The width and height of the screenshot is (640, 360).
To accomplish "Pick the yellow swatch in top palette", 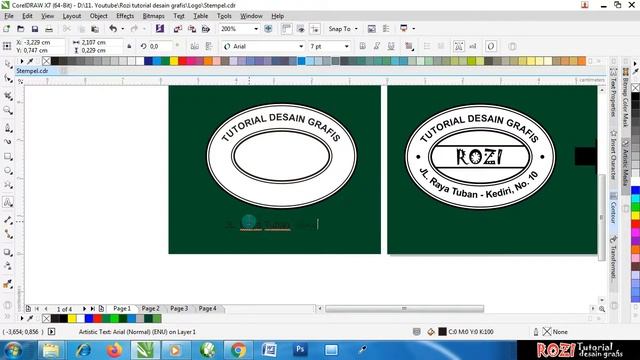I will pos(174,61).
